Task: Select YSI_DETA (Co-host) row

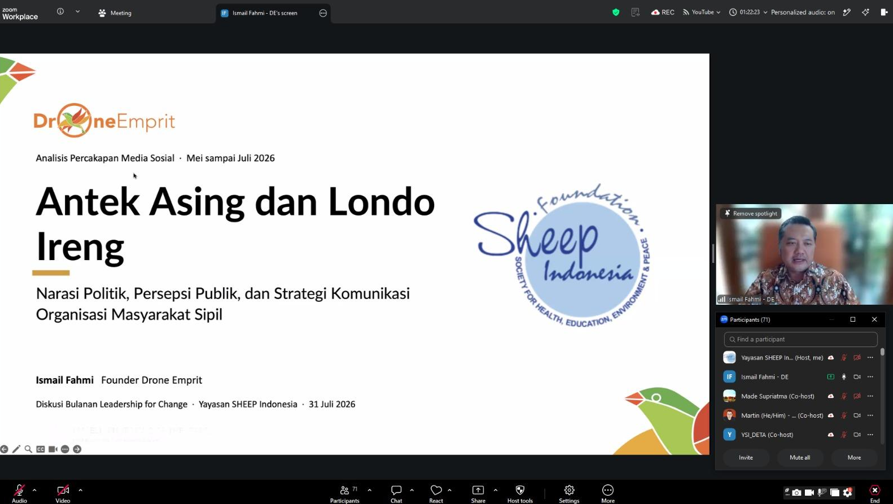Action: [x=799, y=435]
